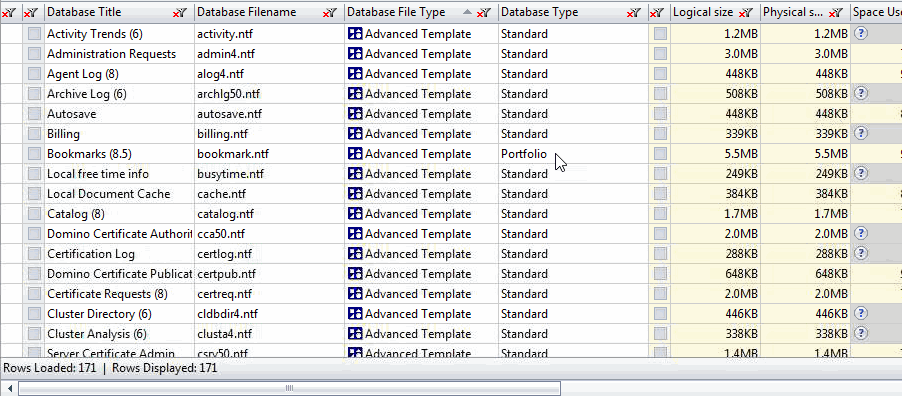Image resolution: width=902 pixels, height=396 pixels.
Task: Click filter icon in Database Title header
Action: 180,12
